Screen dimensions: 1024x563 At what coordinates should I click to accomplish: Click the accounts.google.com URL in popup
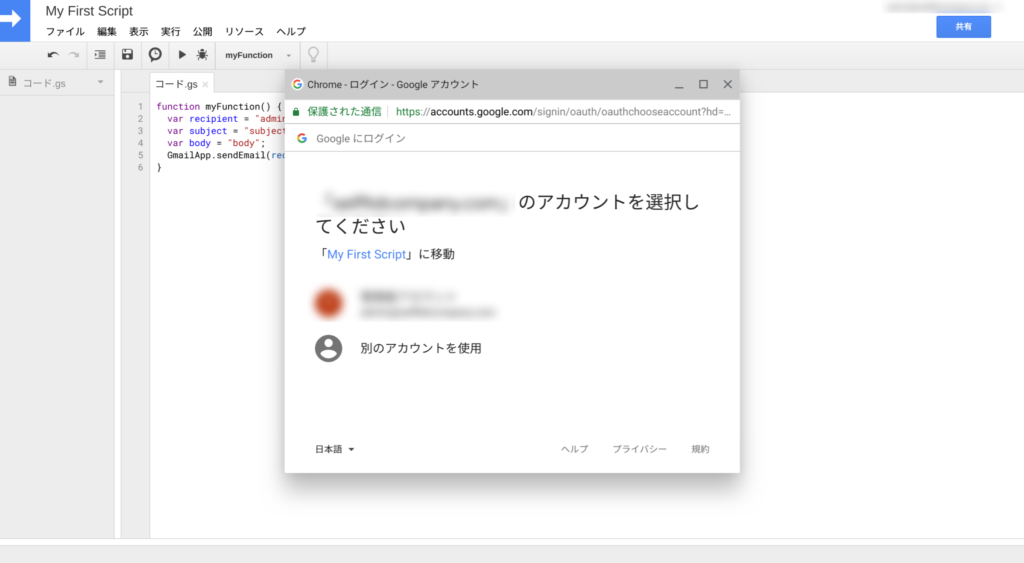(563, 112)
